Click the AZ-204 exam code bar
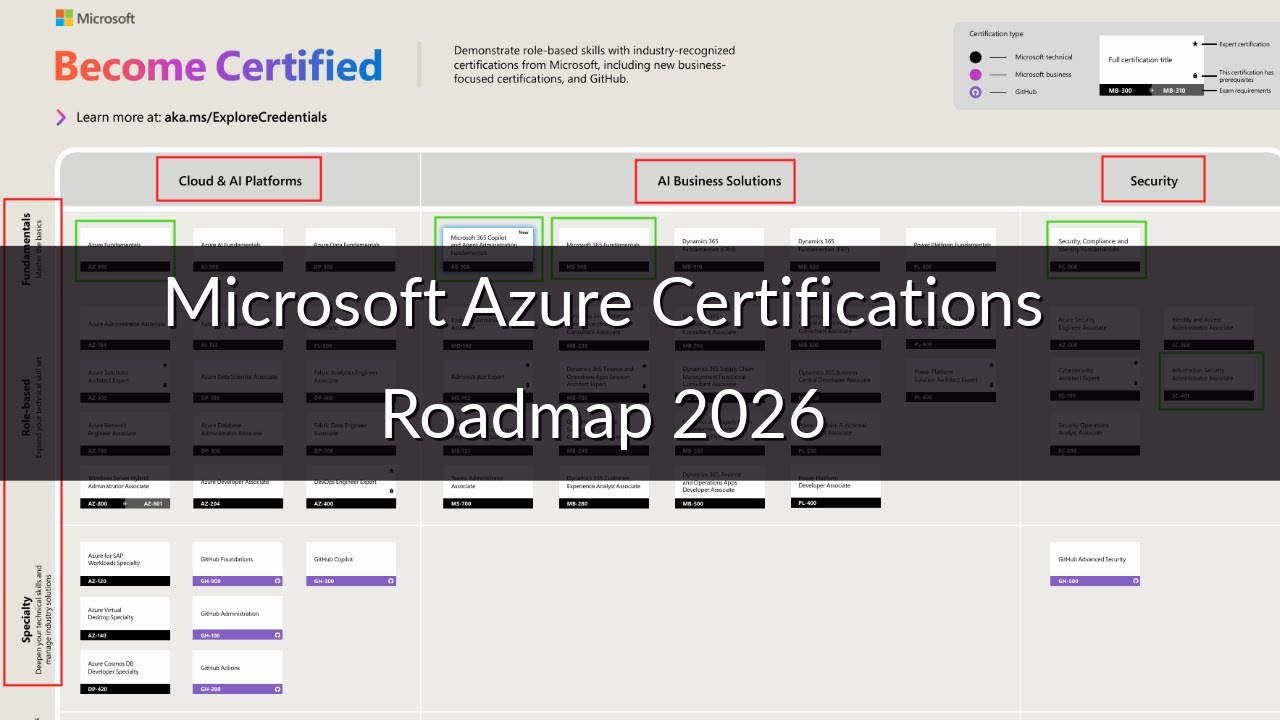Viewport: 1280px width, 720px height. [238, 504]
